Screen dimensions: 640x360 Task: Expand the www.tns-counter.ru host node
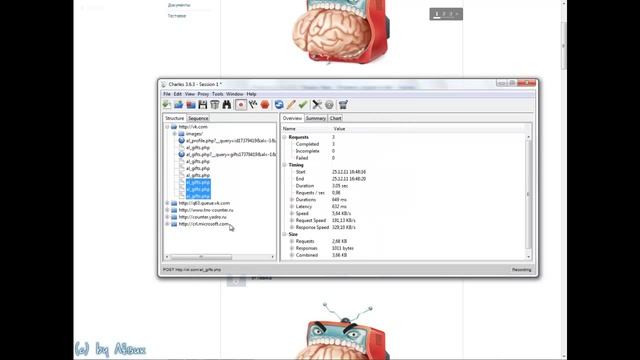167,210
